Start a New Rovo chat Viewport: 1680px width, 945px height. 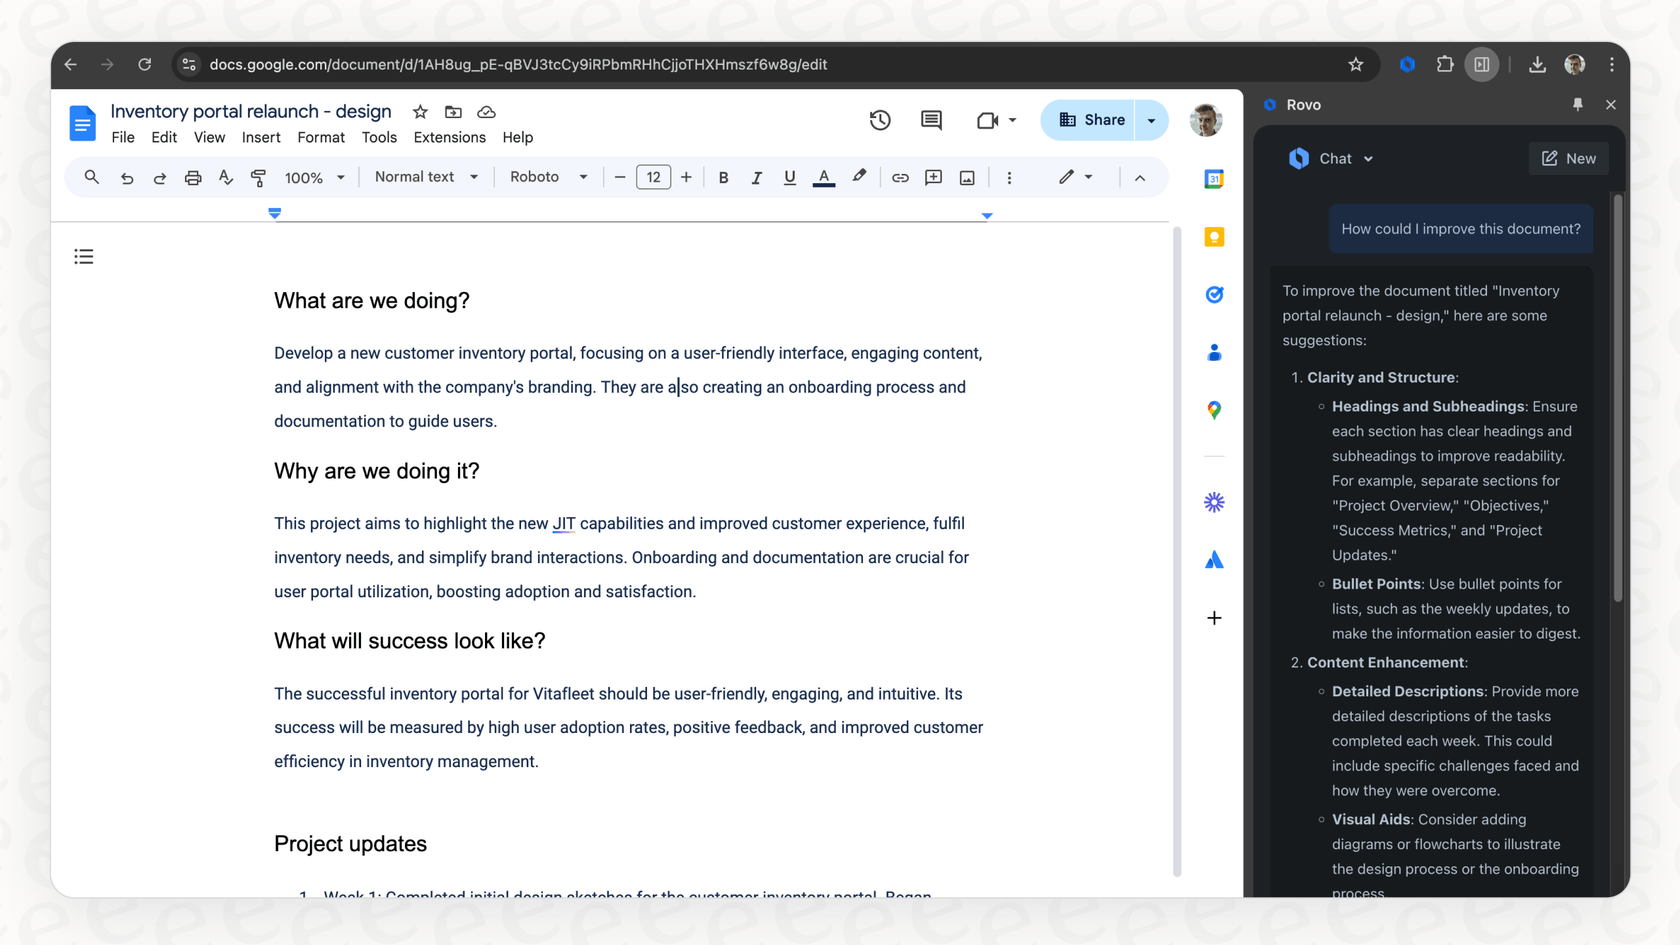pos(1568,158)
